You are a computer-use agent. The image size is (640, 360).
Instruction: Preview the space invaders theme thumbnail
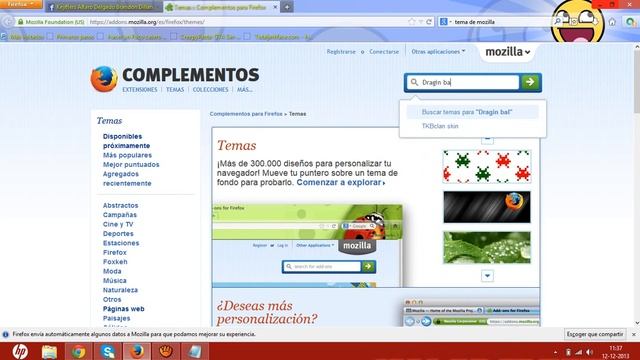tap(487, 166)
